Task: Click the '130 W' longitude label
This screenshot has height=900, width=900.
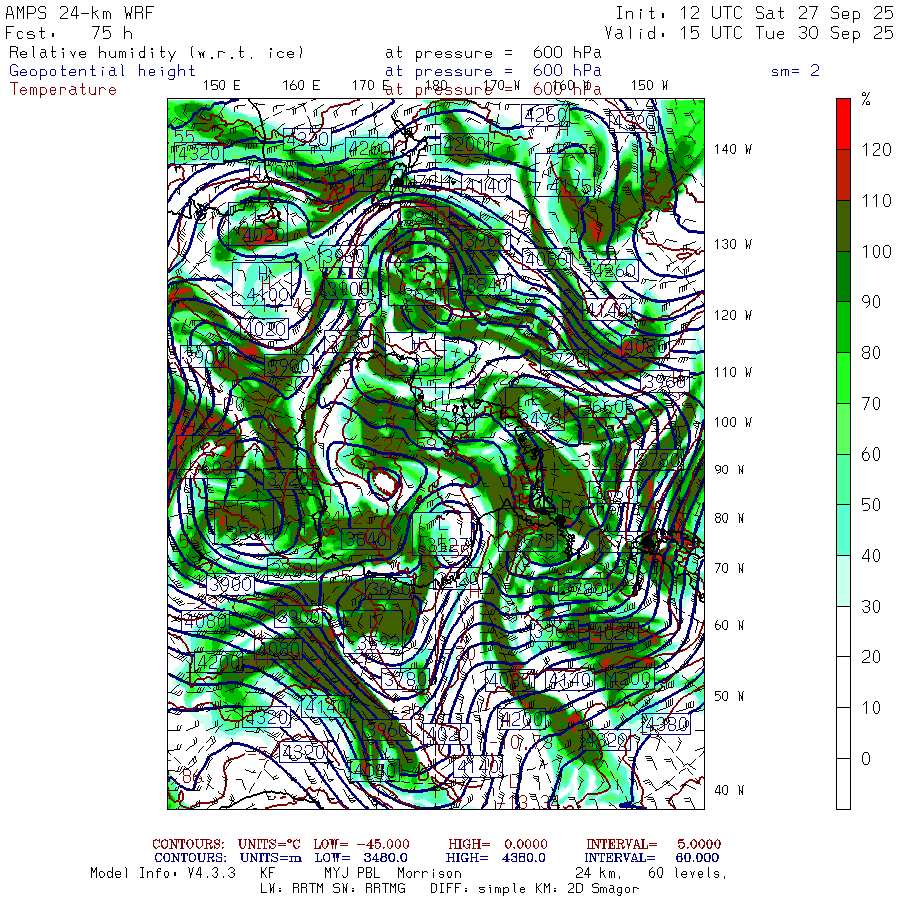Action: pos(732,244)
